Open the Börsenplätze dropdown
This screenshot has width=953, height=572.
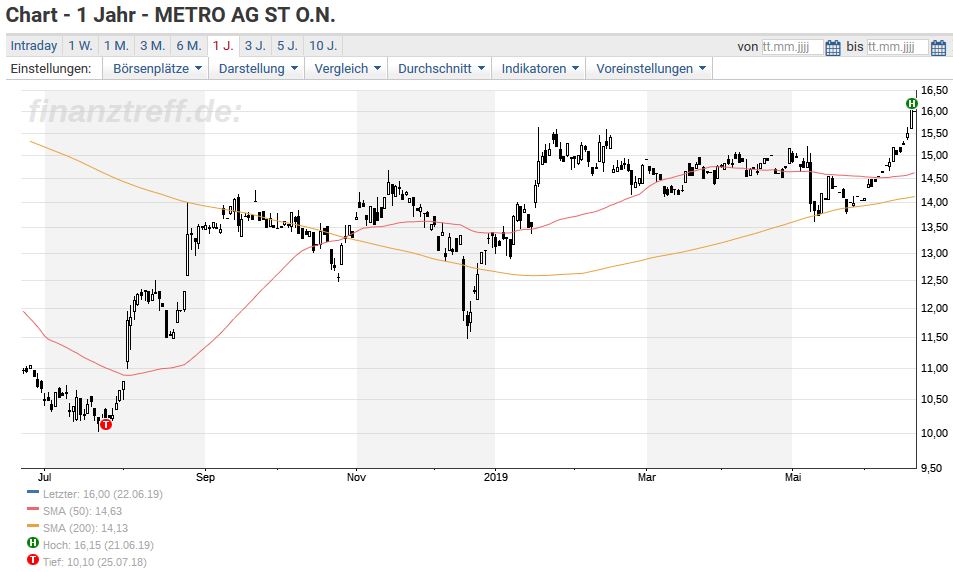point(156,69)
